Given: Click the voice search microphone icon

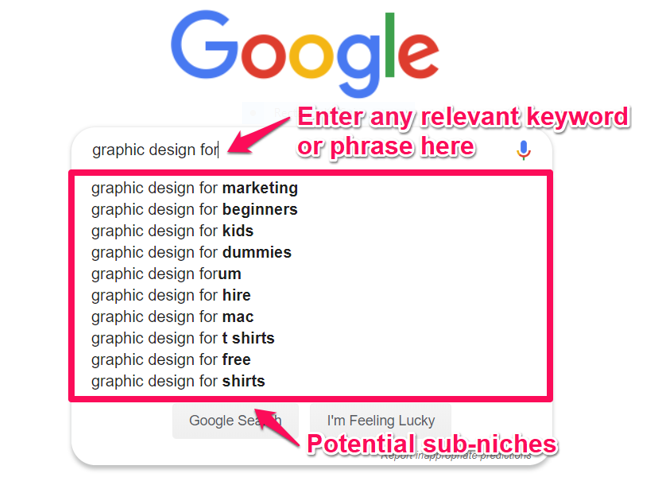Looking at the screenshot, I should [x=524, y=150].
